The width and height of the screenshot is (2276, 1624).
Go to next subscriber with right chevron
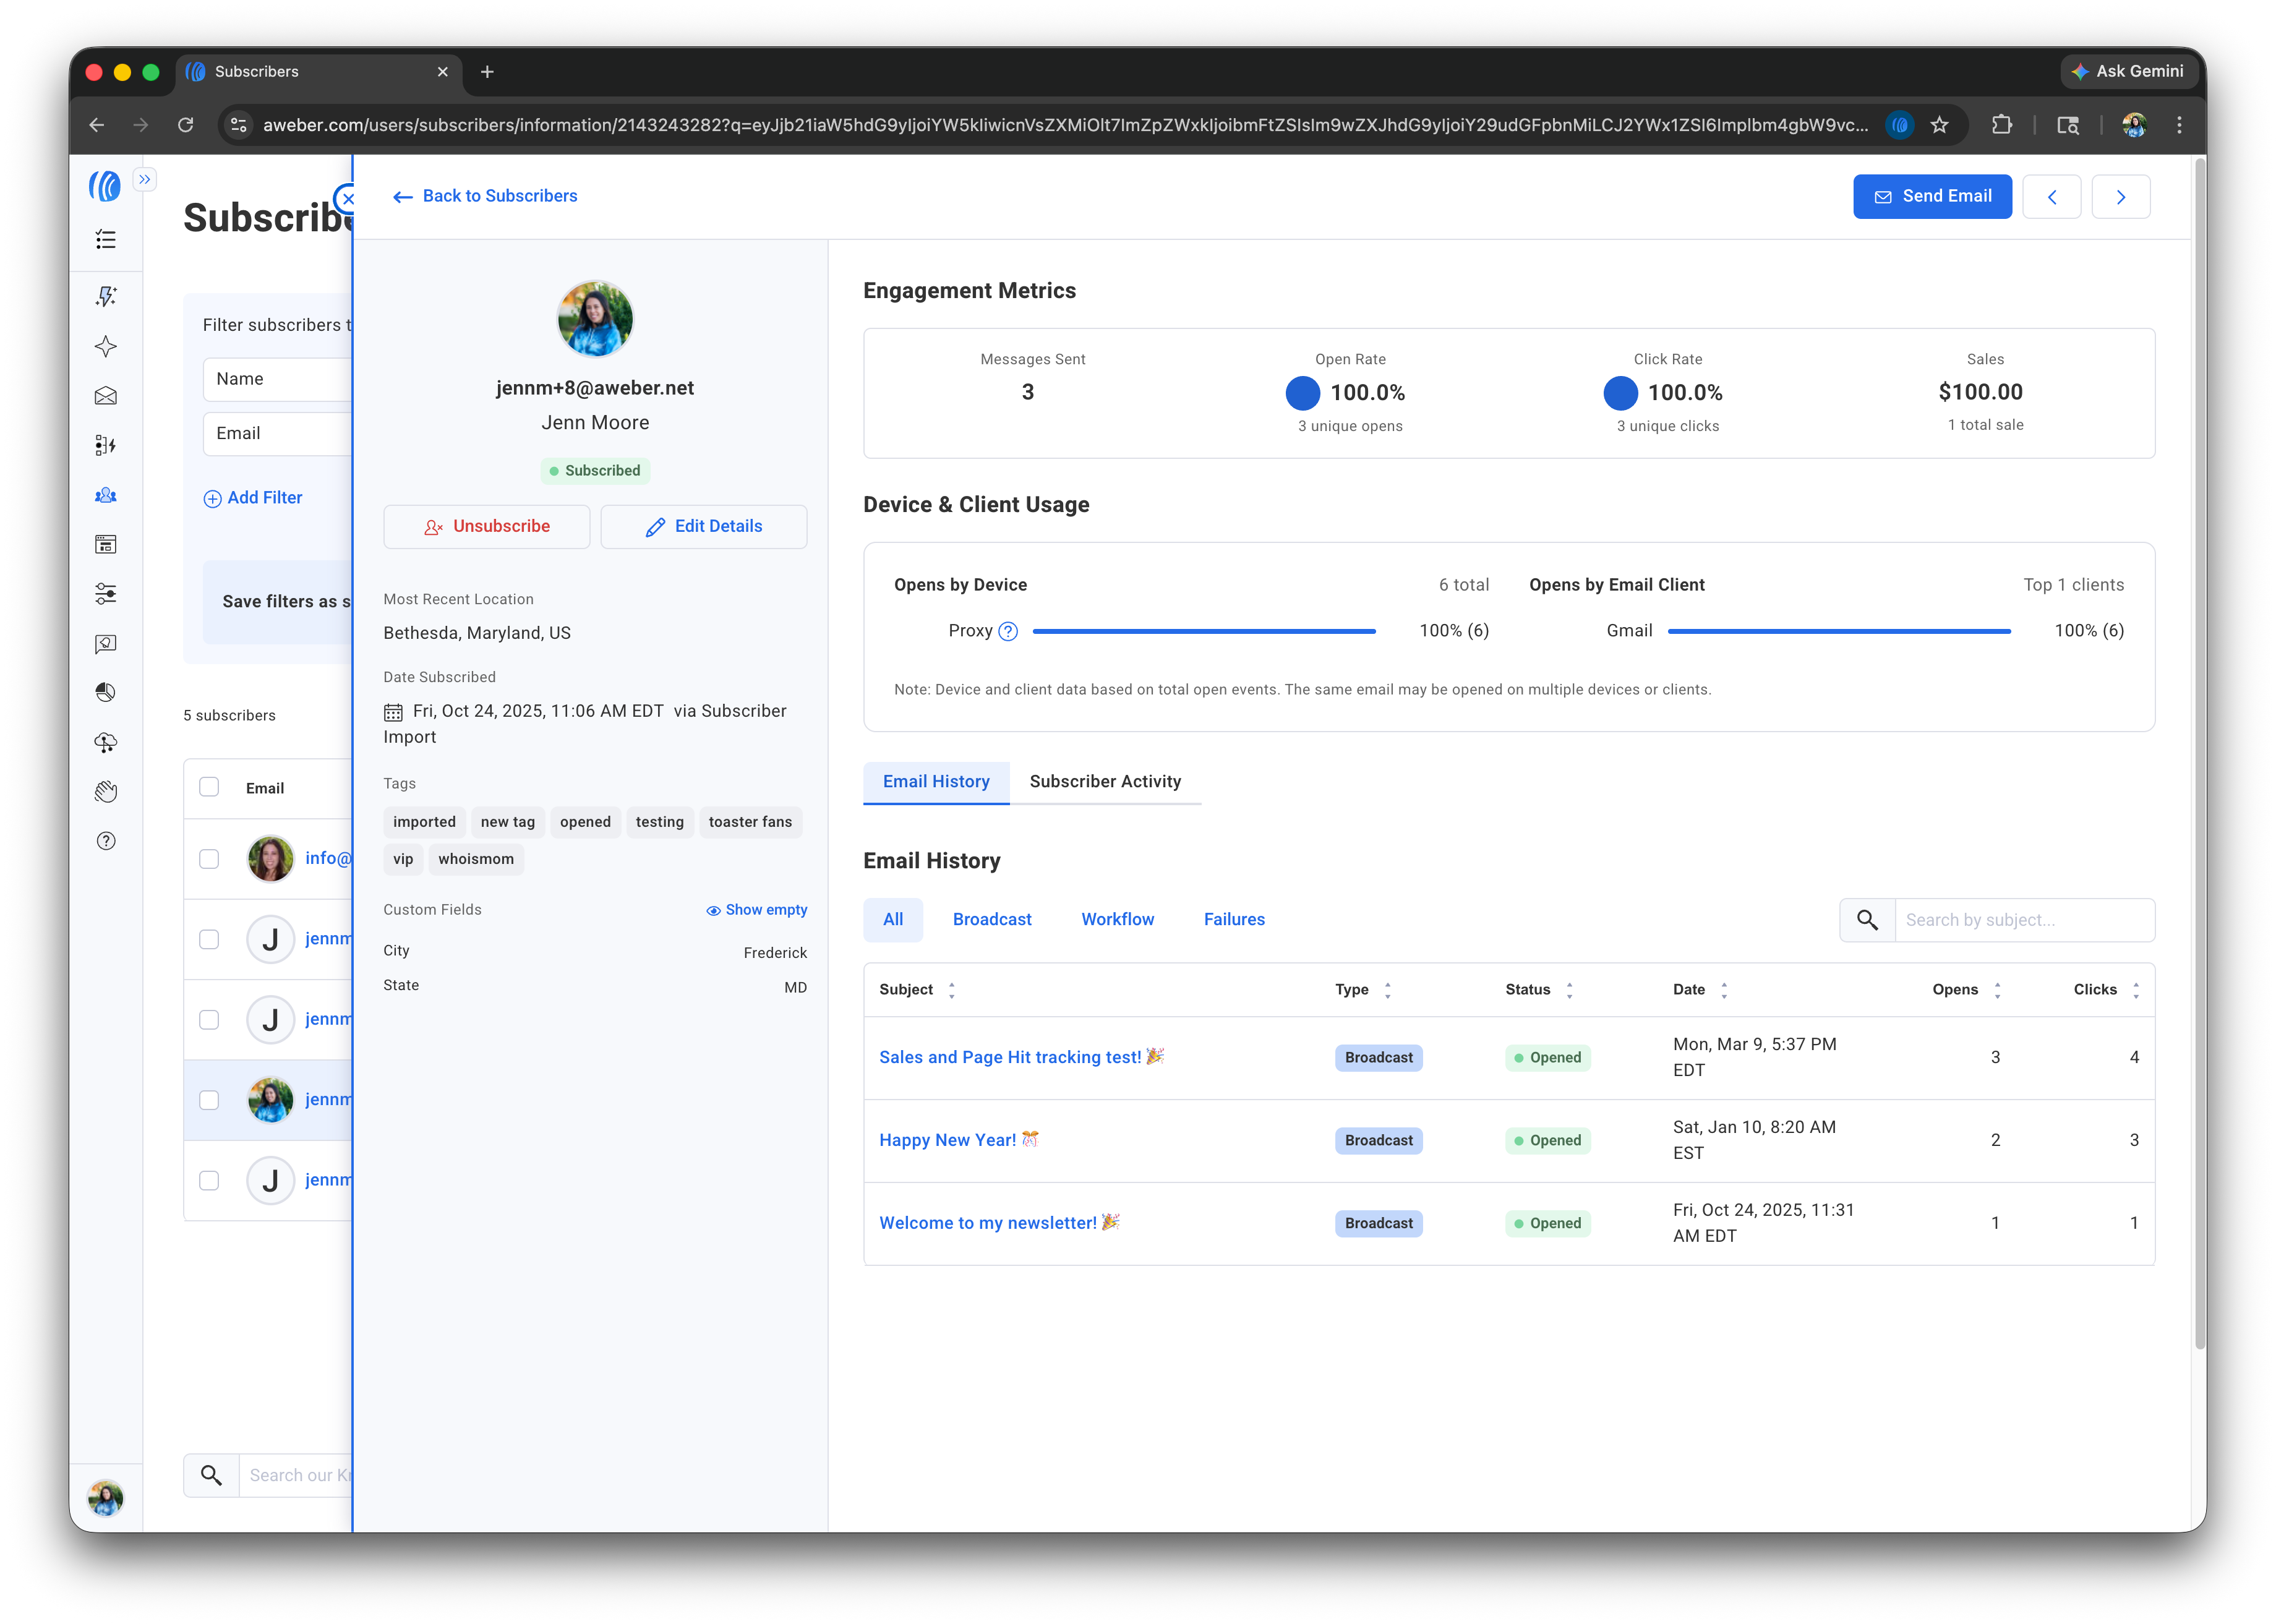coord(2120,197)
